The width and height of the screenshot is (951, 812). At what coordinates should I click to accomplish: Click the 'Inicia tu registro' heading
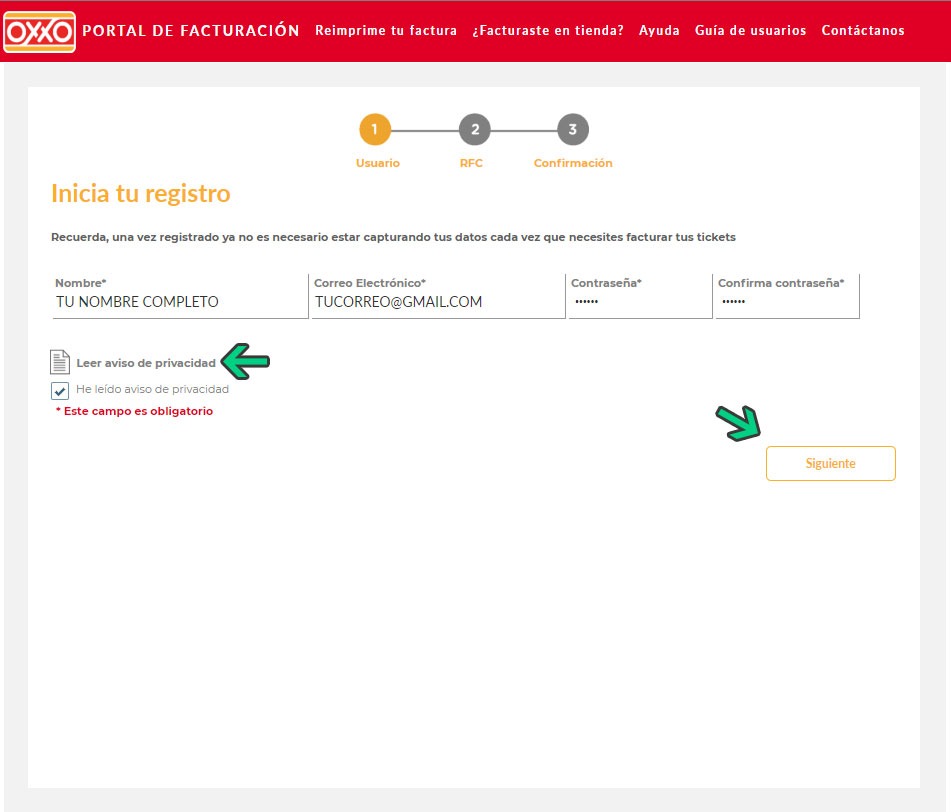141,193
